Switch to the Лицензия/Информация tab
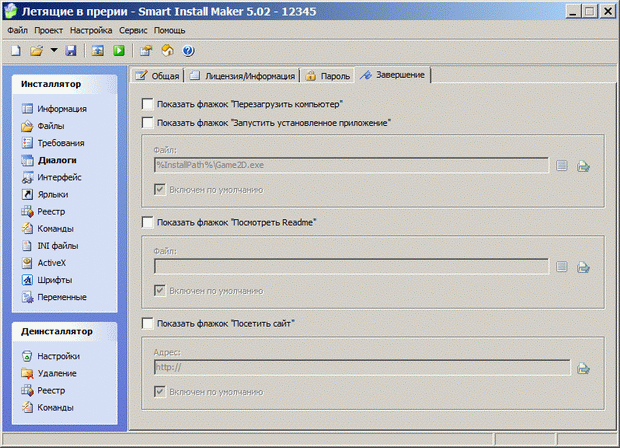620x448 pixels. tap(242, 76)
